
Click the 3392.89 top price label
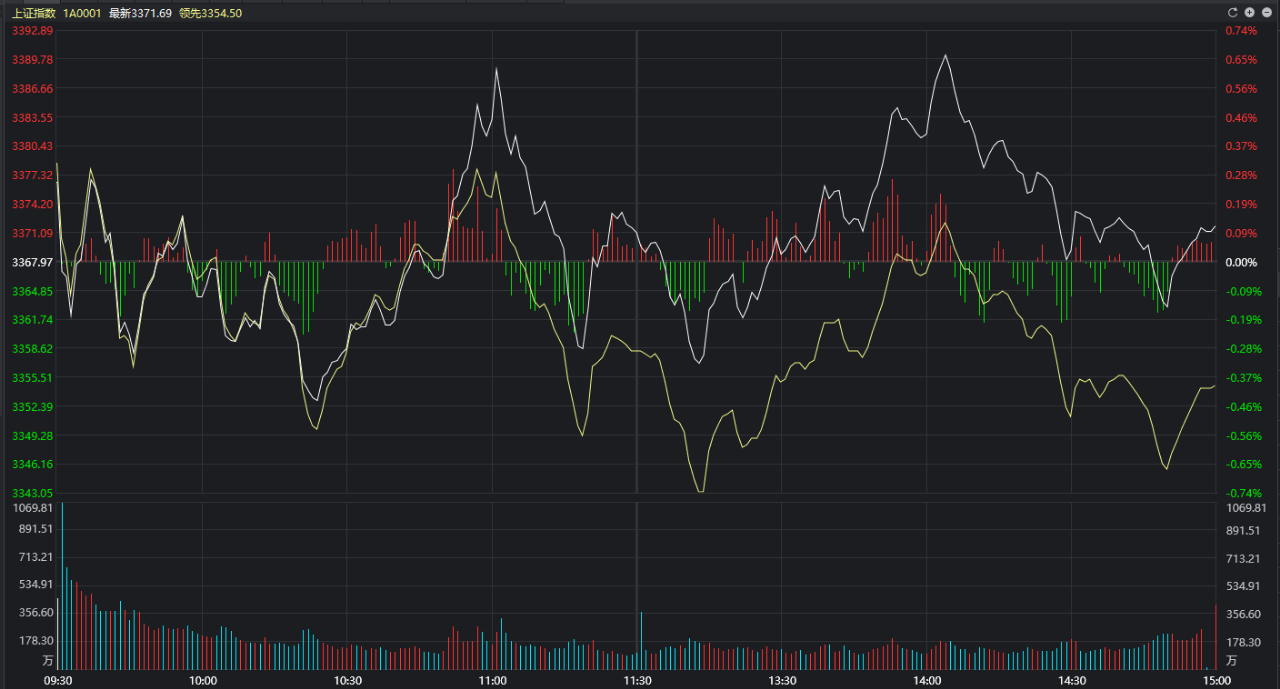(x=32, y=31)
